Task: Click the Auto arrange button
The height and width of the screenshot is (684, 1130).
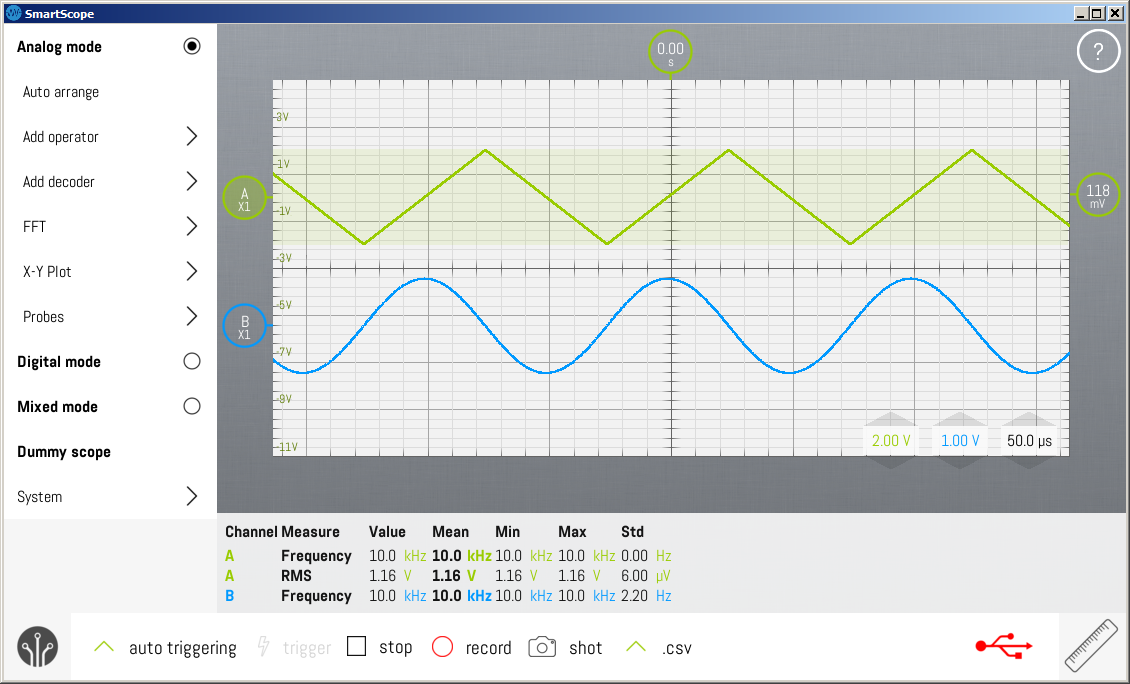Action: pyautogui.click(x=61, y=92)
